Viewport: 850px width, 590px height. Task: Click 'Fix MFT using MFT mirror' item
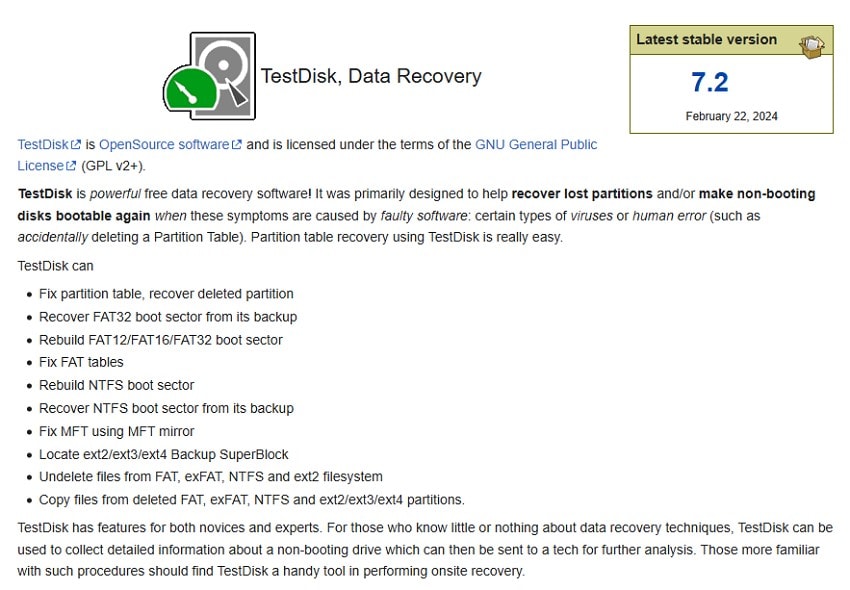(116, 431)
